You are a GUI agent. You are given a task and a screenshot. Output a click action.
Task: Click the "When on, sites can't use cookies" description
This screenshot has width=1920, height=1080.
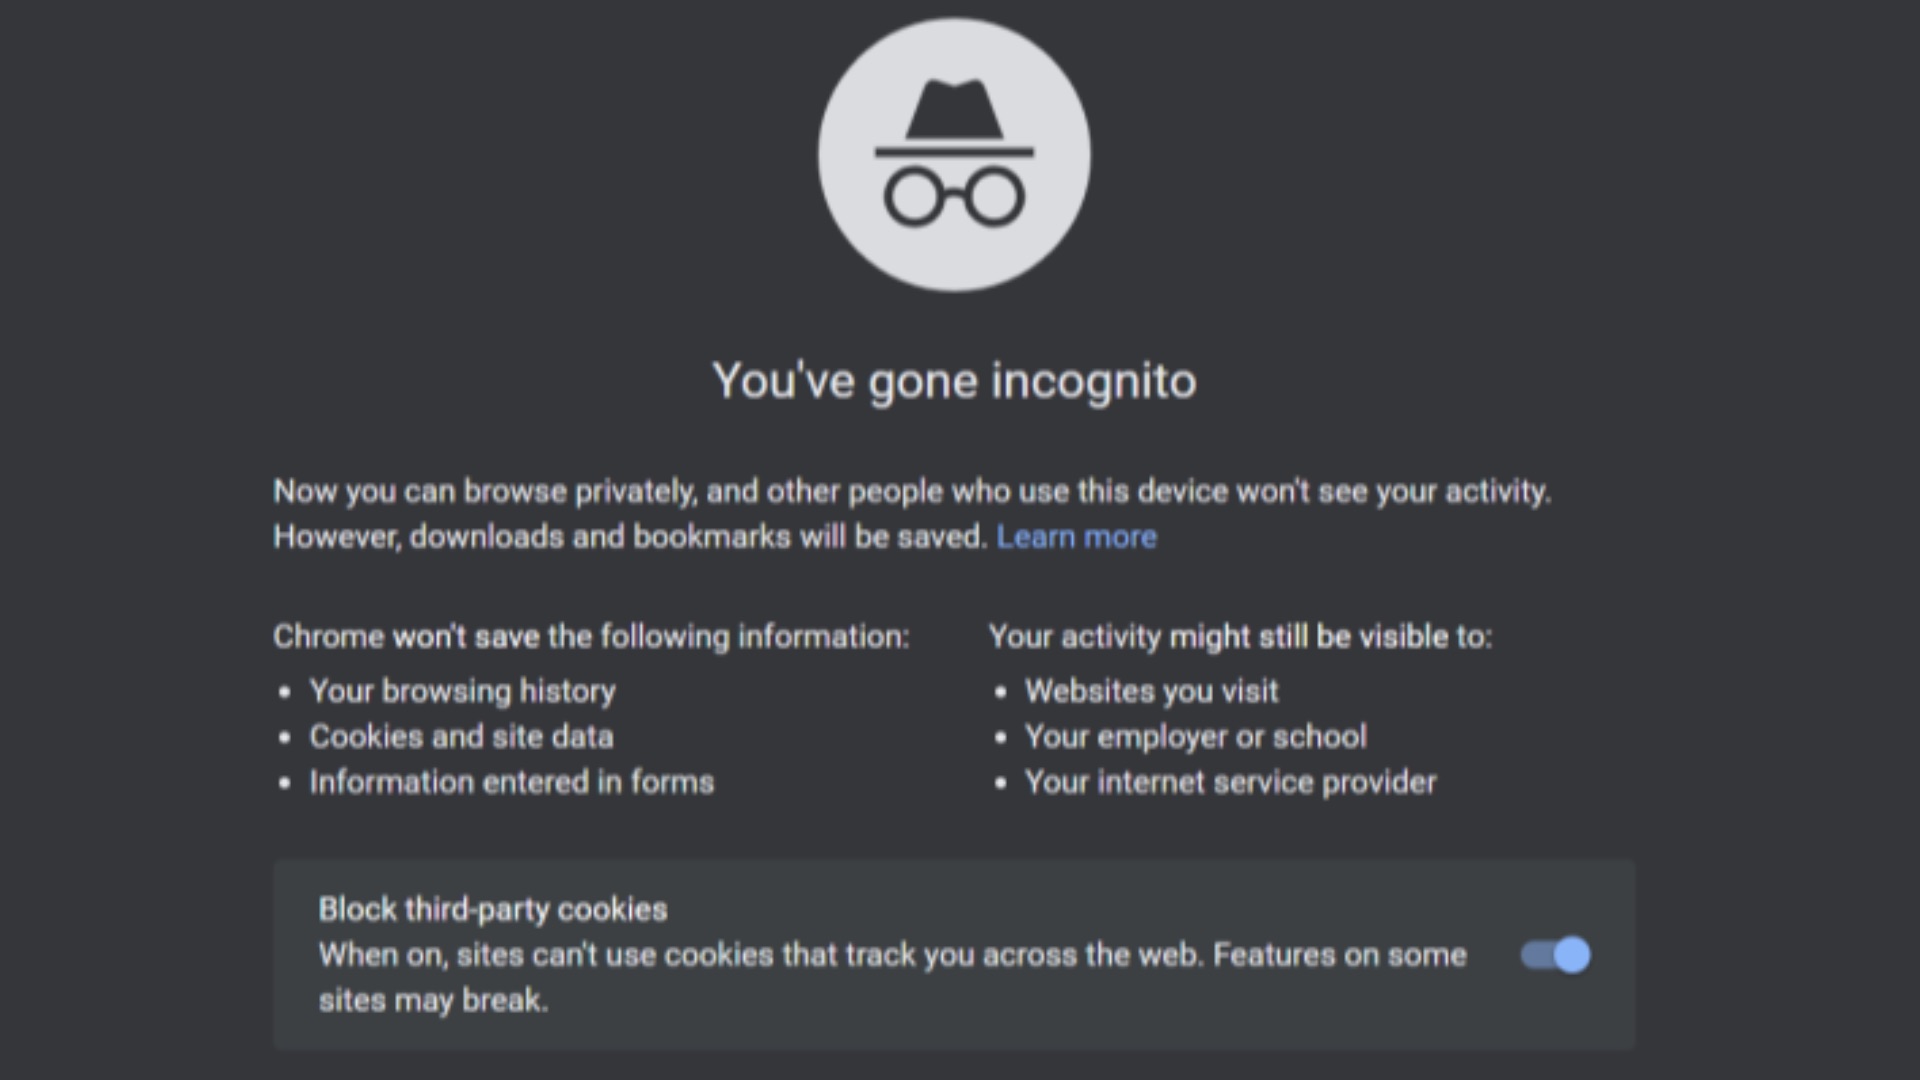pos(892,955)
